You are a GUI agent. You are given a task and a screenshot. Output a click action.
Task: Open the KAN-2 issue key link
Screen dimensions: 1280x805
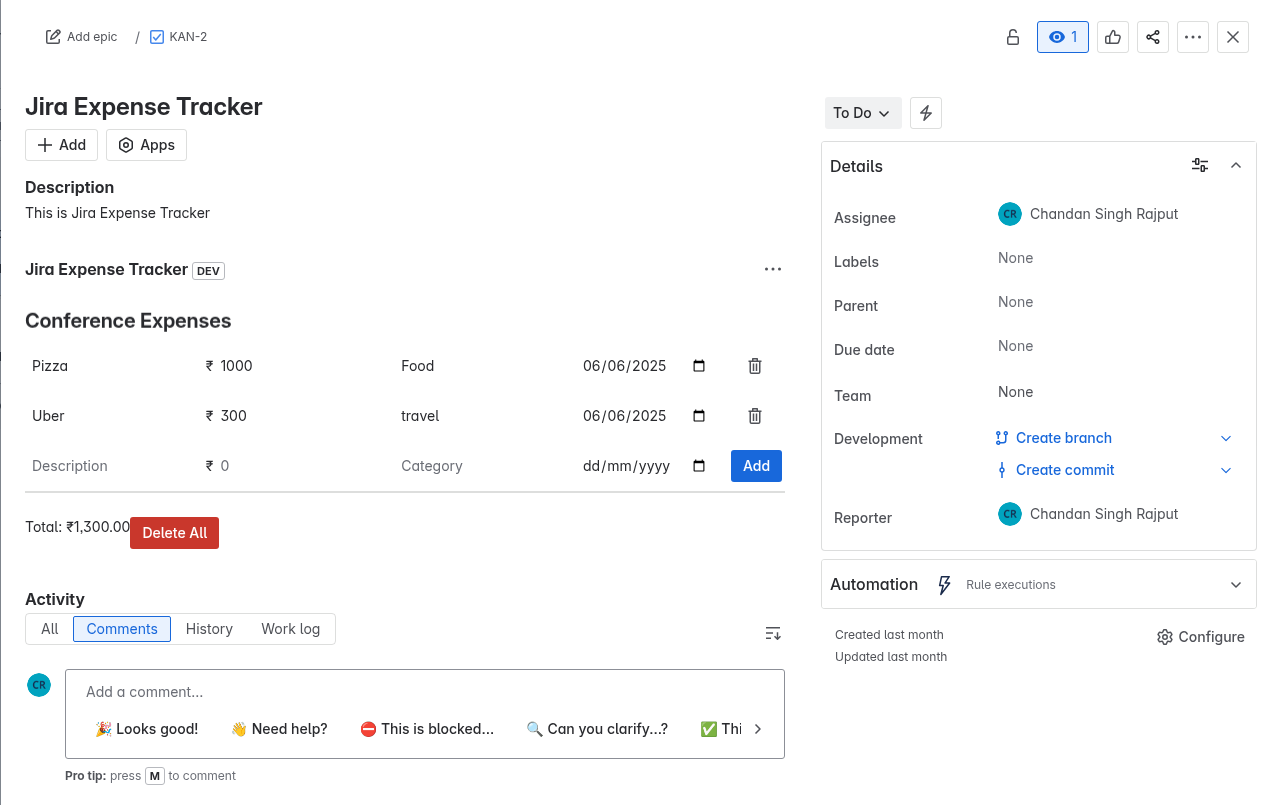tap(188, 37)
